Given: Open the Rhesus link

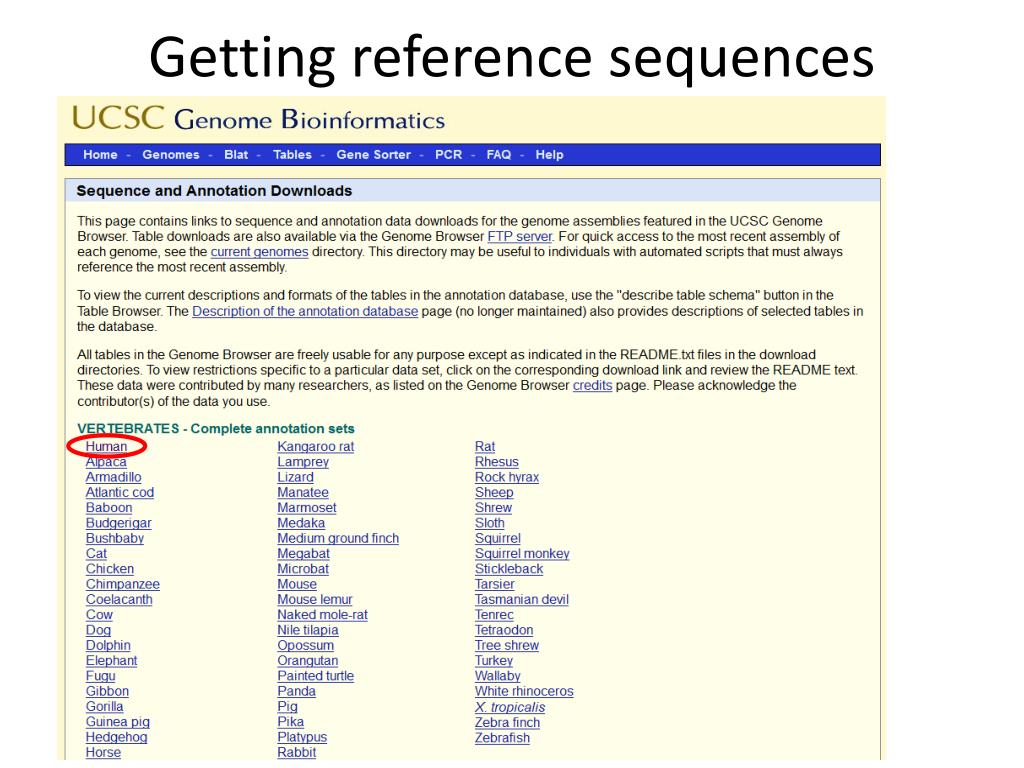Looking at the screenshot, I should [x=497, y=462].
